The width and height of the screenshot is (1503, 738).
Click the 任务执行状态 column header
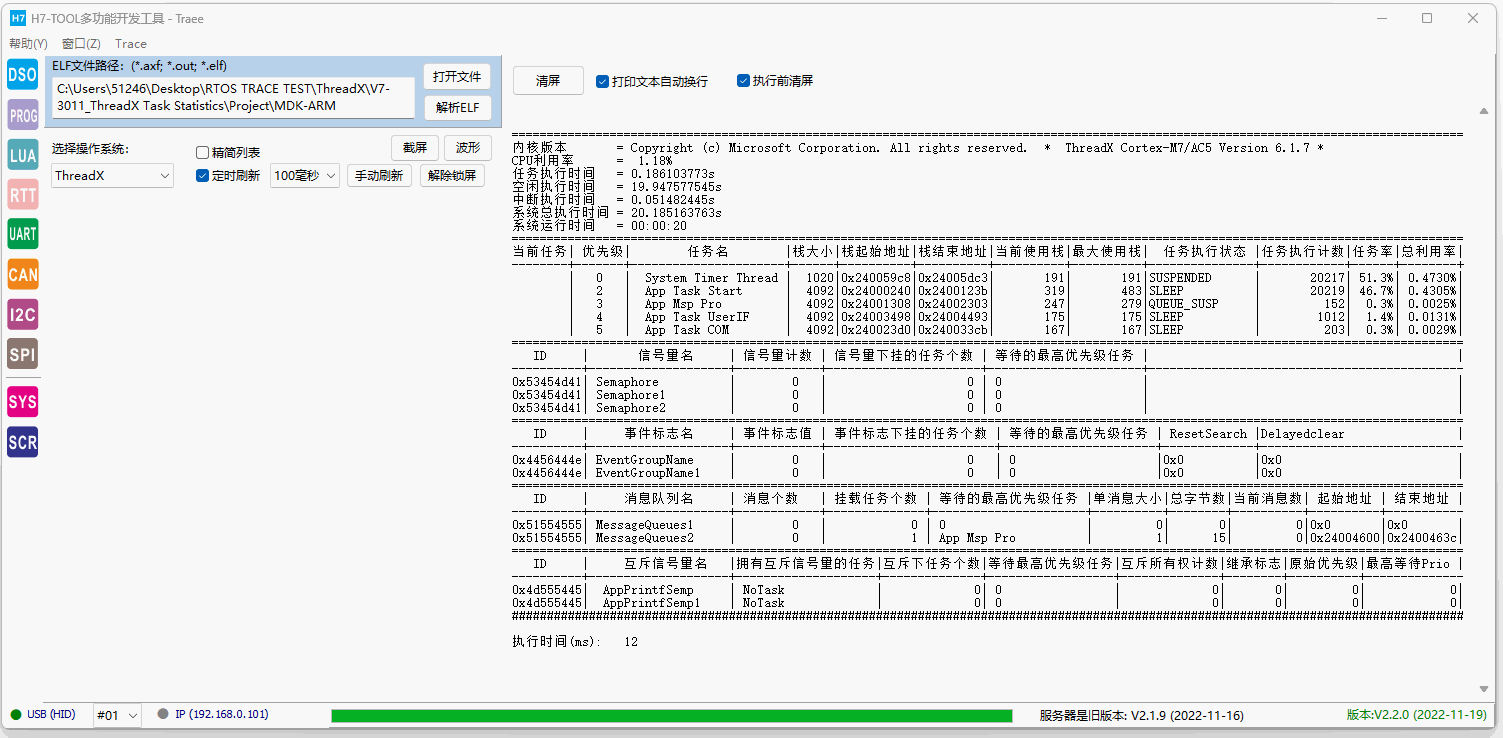pos(1205,252)
